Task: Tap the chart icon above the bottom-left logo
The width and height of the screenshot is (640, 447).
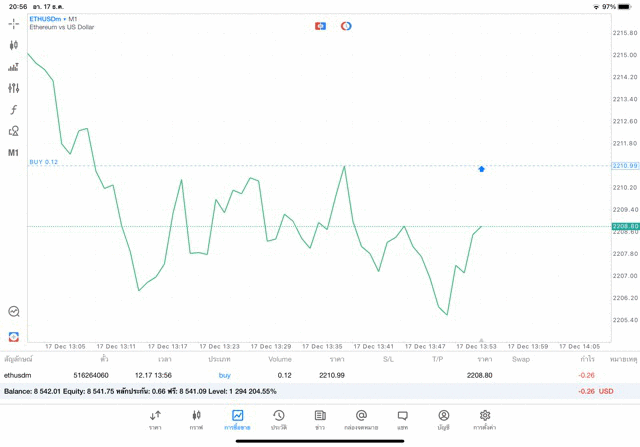Action: pos(13,312)
